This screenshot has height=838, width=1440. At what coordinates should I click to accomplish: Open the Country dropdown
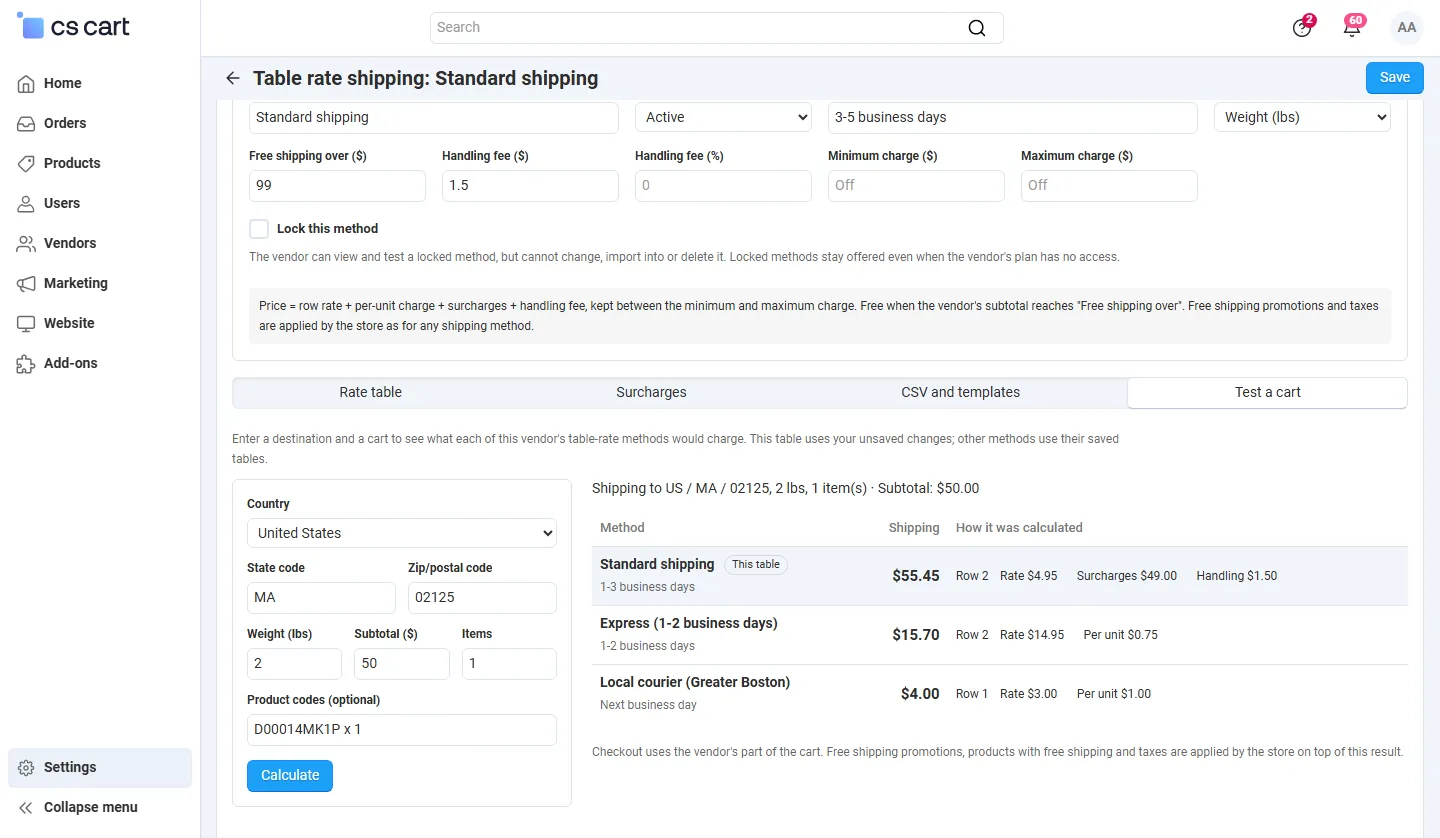402,533
